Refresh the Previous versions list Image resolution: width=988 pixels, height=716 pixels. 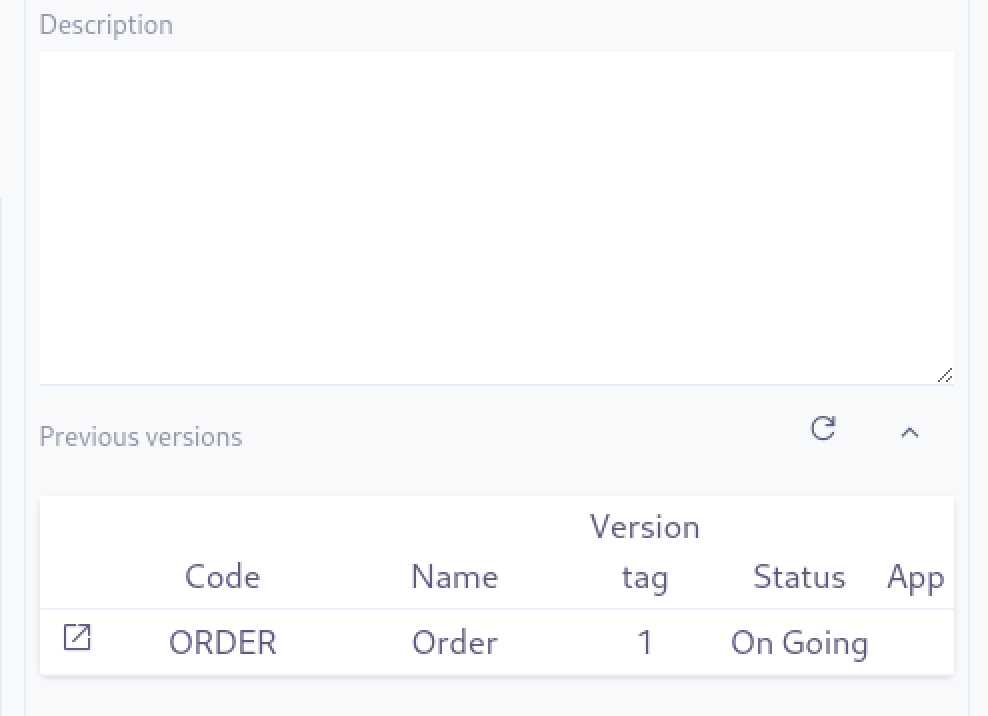(x=823, y=430)
